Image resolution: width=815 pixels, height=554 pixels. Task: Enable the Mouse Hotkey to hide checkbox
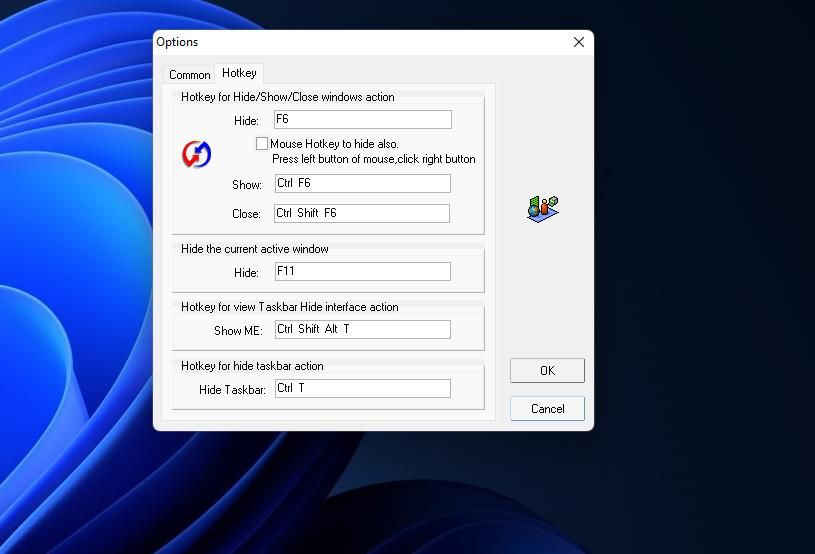coord(262,144)
